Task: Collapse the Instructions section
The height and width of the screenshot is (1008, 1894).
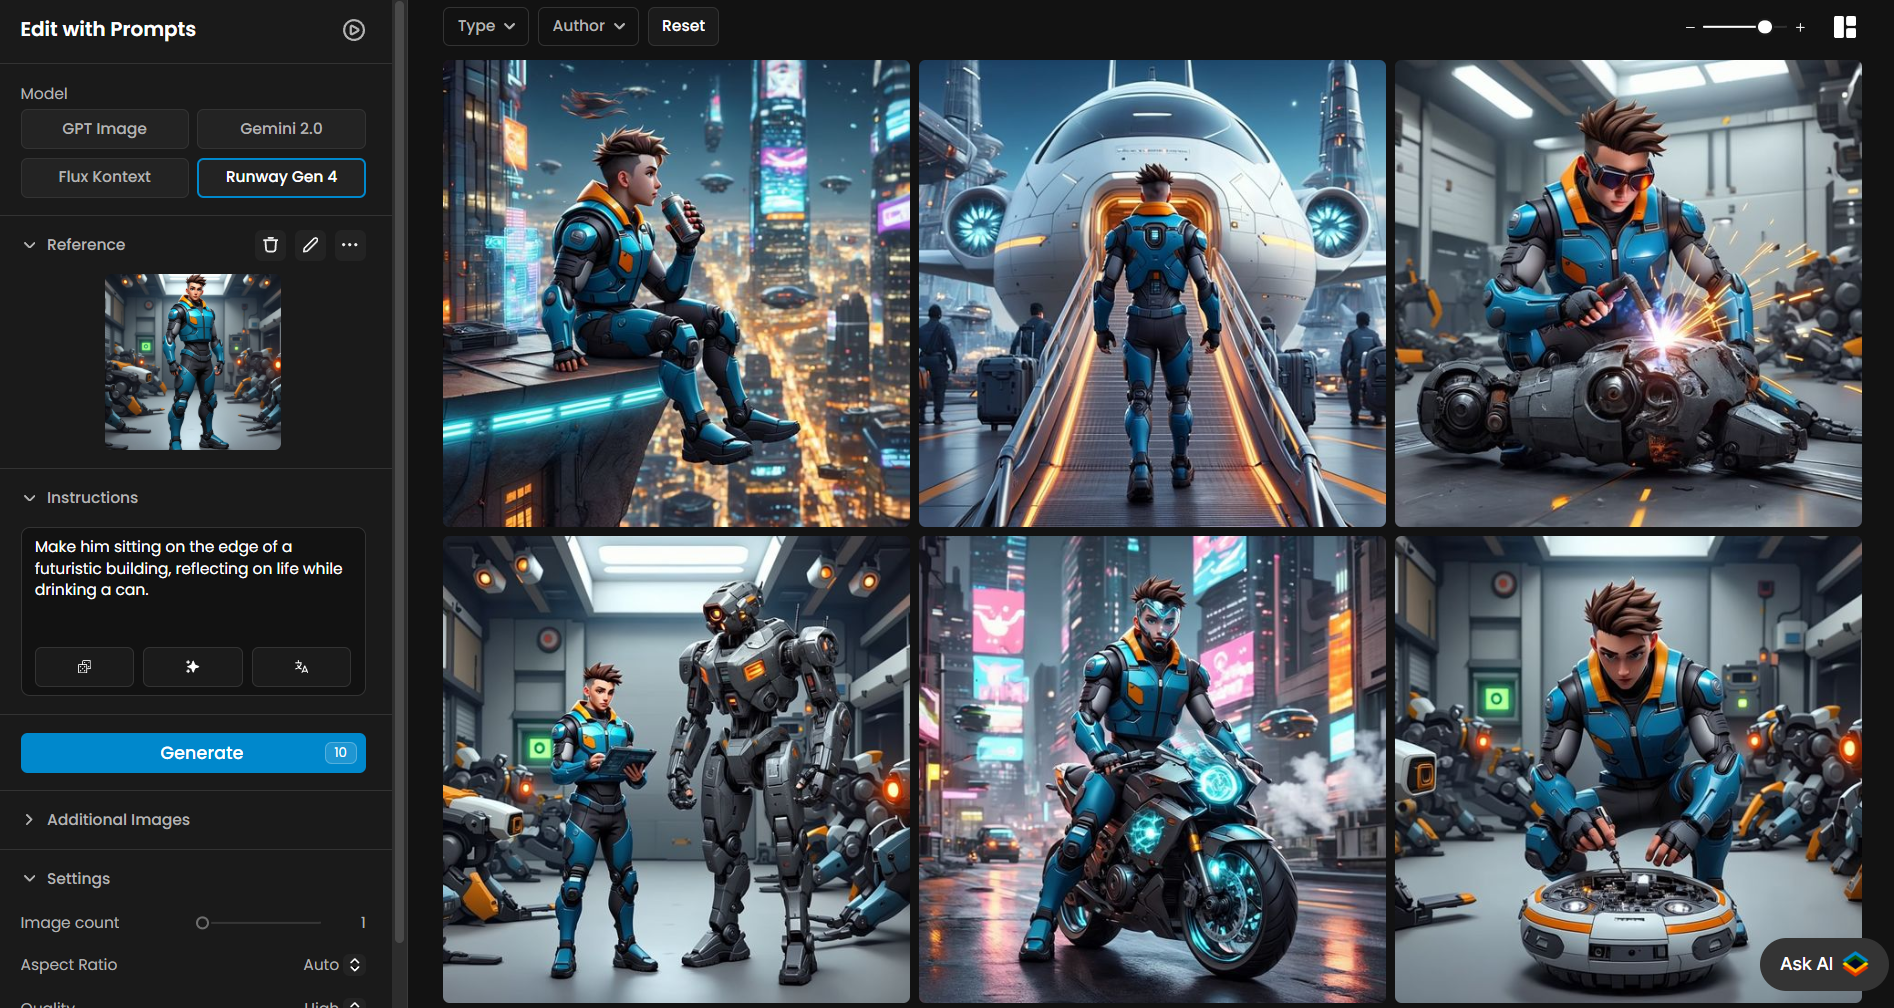Action: [29, 498]
